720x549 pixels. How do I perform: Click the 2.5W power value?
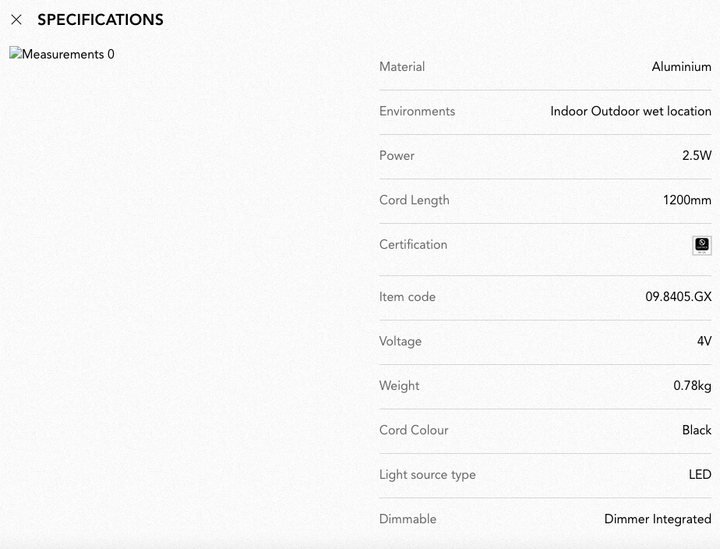tap(697, 156)
